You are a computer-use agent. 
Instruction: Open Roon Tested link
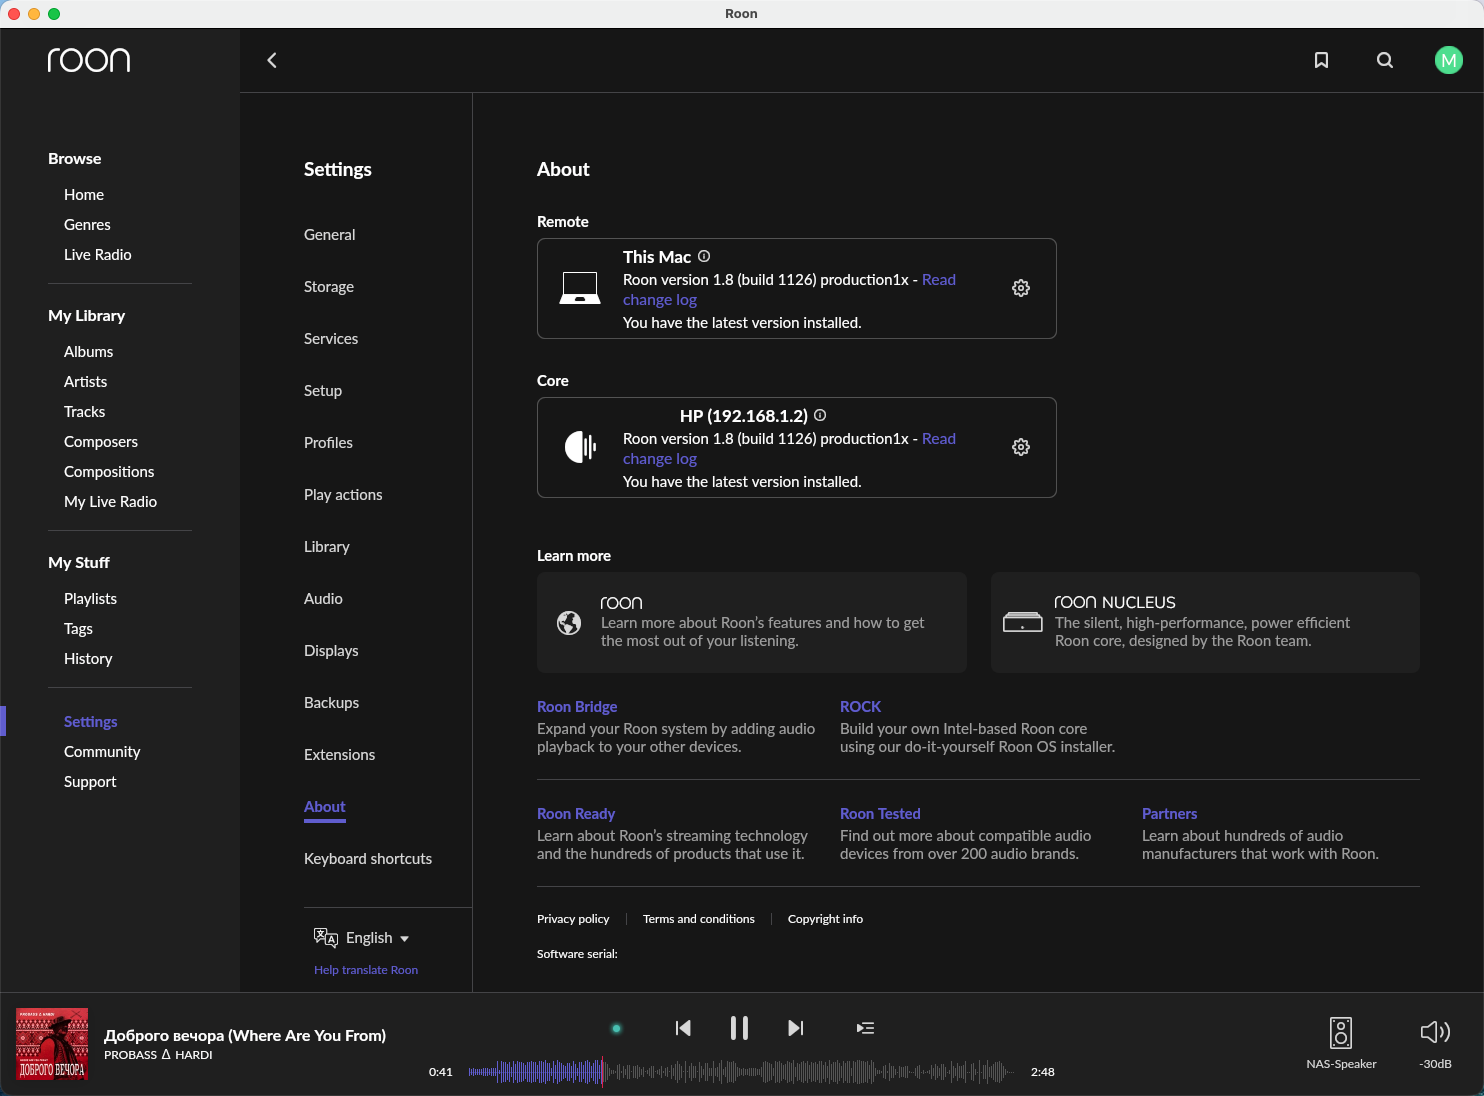point(880,814)
